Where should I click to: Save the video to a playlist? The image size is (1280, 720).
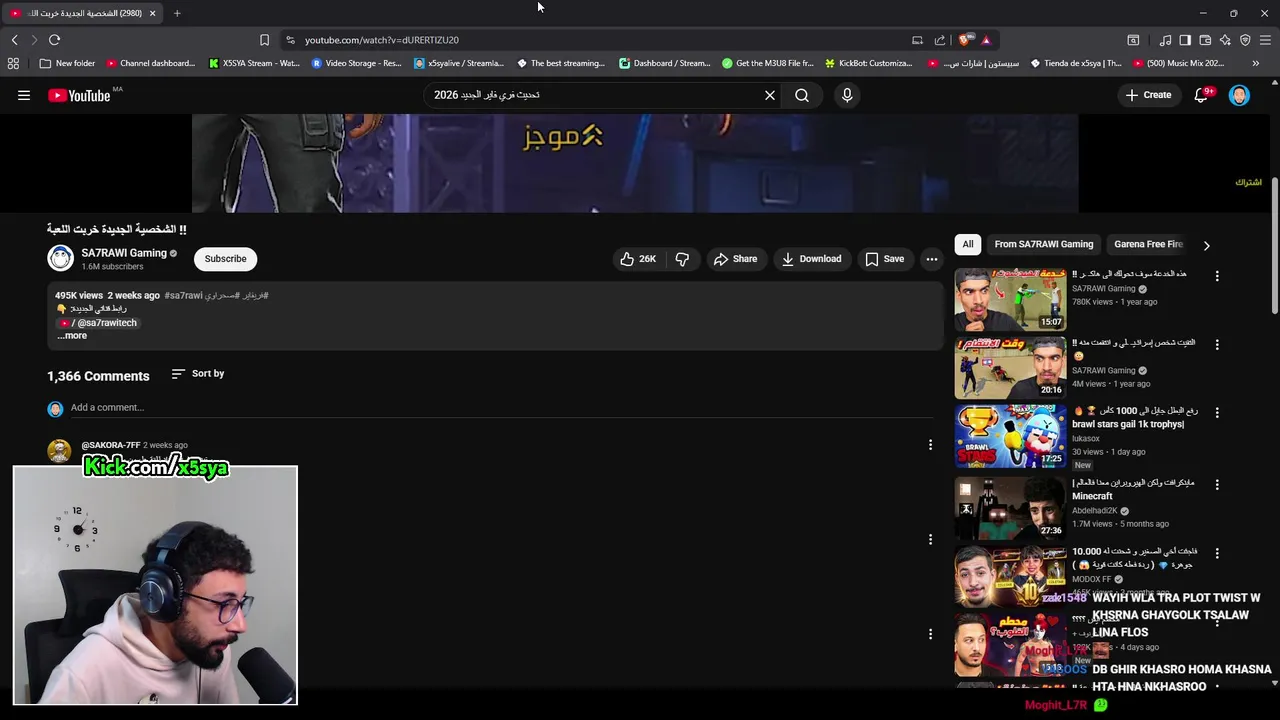[884, 259]
